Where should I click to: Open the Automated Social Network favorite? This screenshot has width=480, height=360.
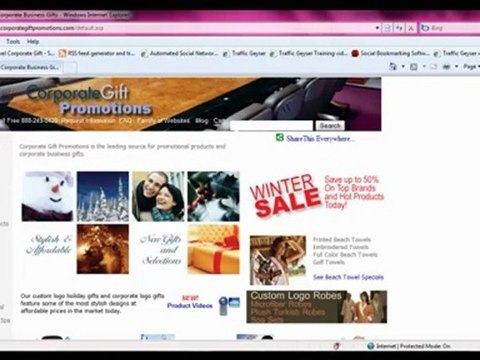pyautogui.click(x=180, y=53)
